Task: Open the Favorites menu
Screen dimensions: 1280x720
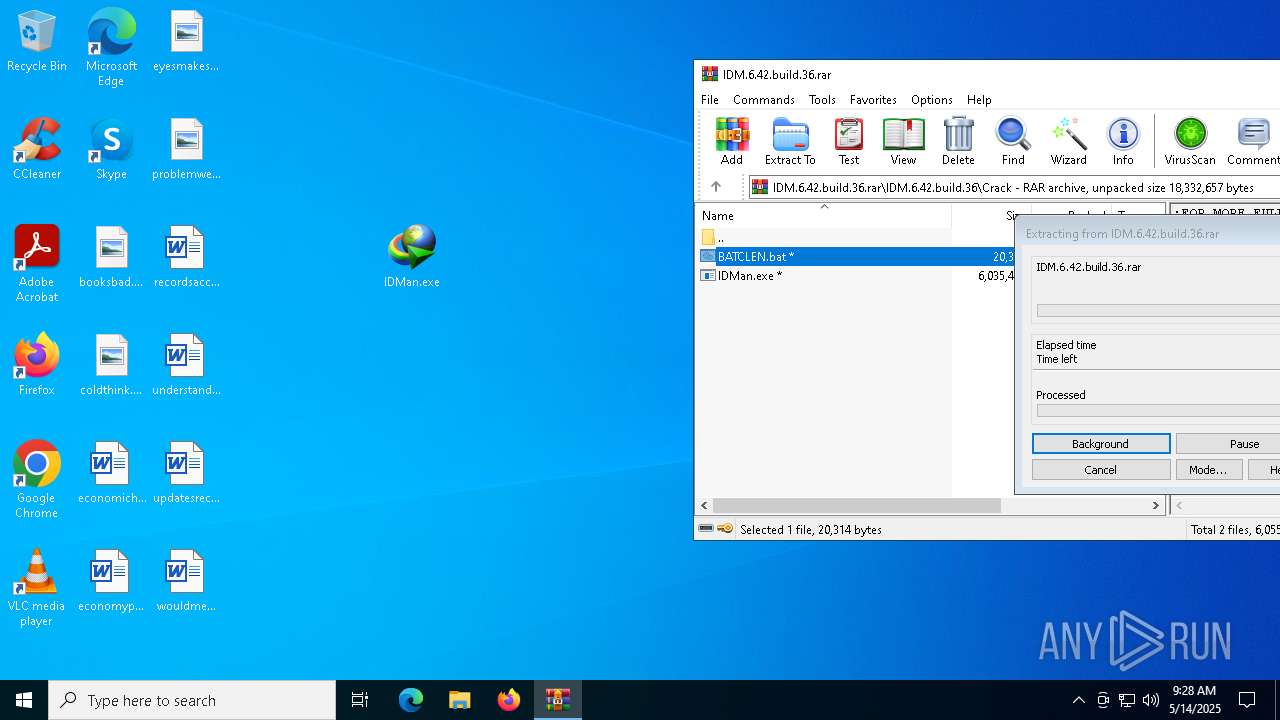Action: tap(873, 100)
